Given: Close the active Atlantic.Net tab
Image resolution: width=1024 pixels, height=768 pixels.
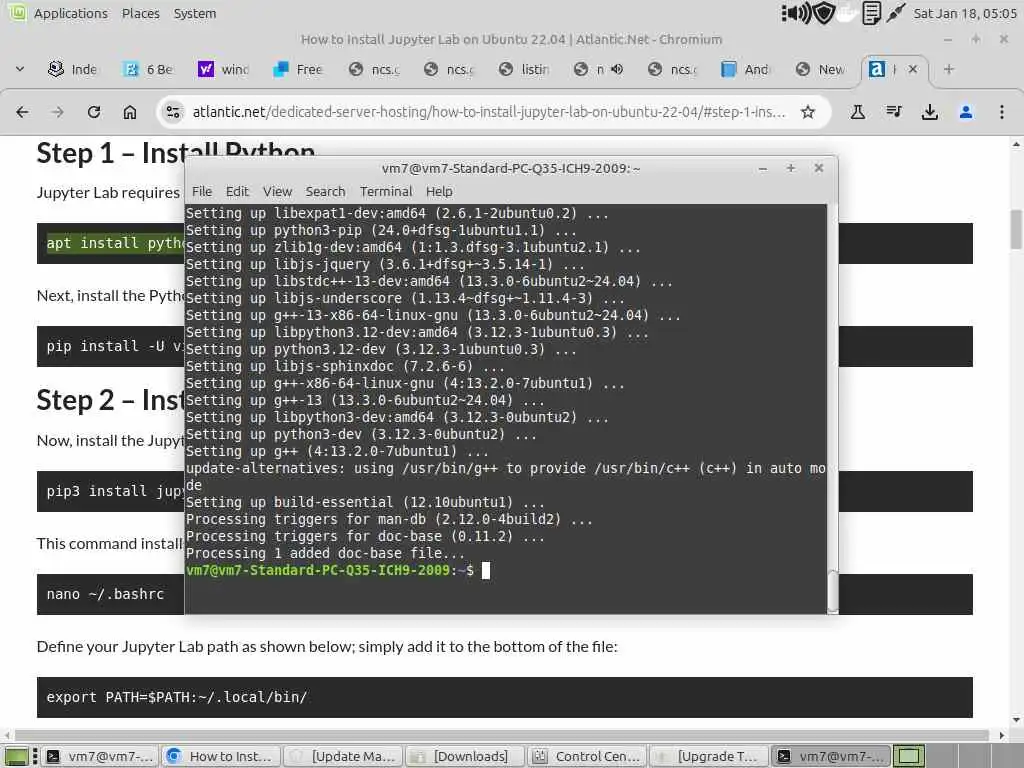Looking at the screenshot, I should [913, 69].
